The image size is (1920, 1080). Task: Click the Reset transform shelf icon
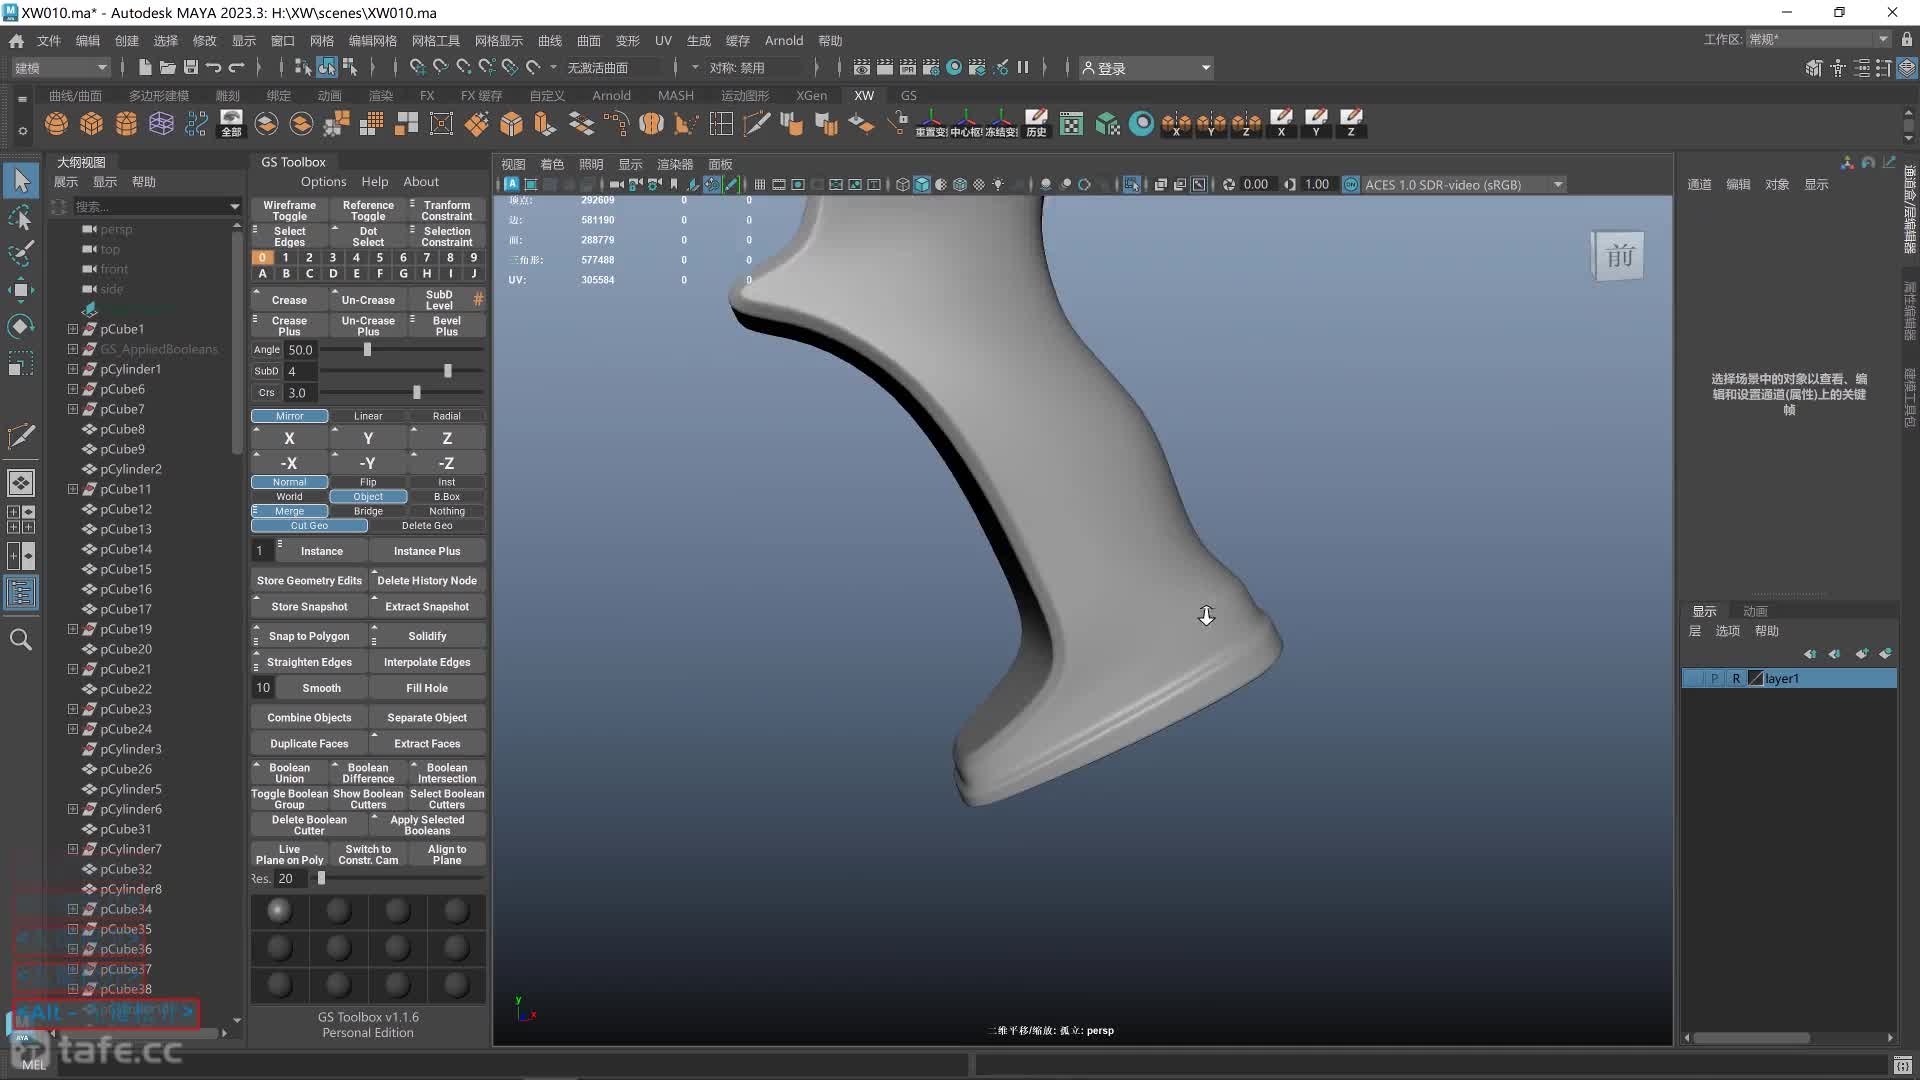[x=930, y=124]
